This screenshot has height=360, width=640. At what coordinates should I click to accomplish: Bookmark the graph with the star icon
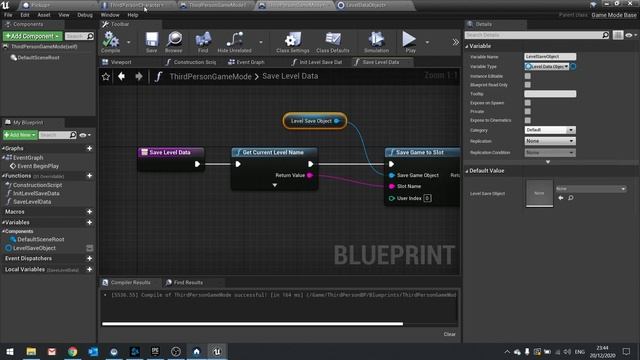tap(106, 76)
